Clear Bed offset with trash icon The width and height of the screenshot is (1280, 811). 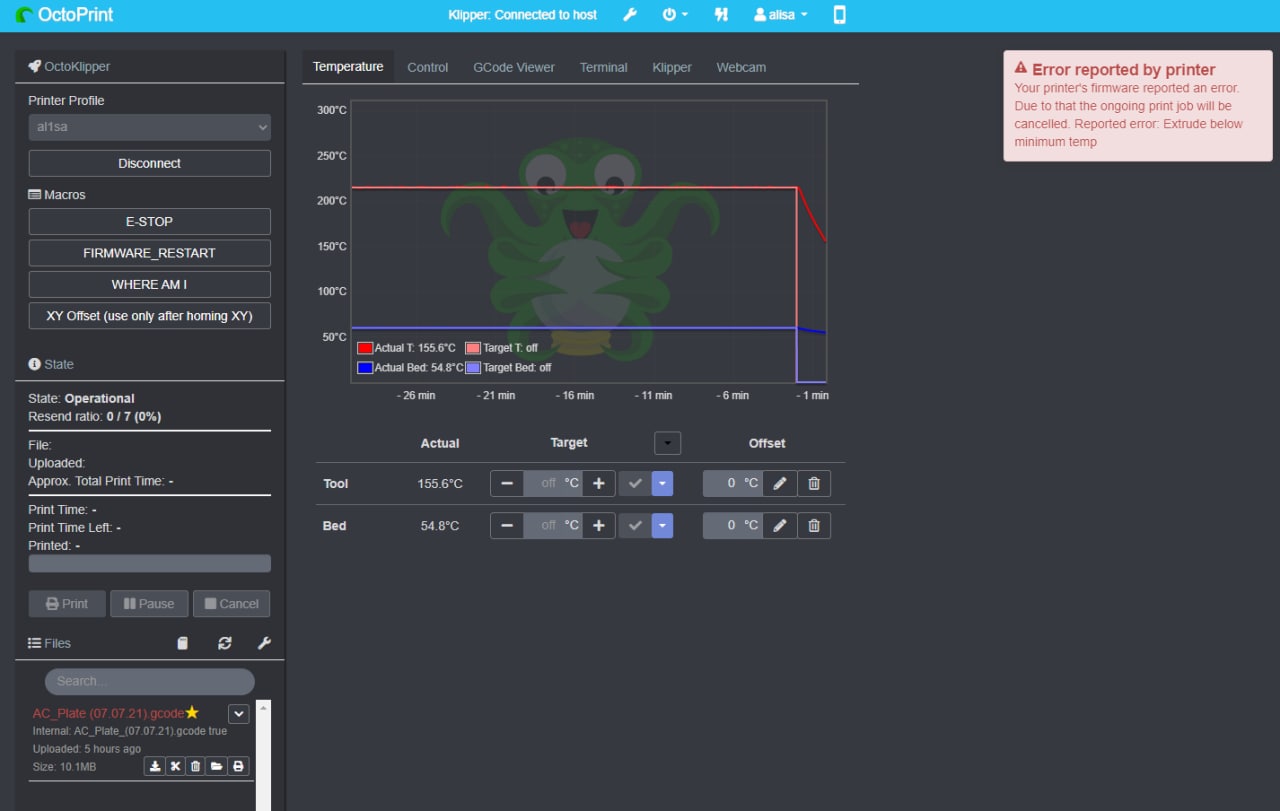[814, 526]
